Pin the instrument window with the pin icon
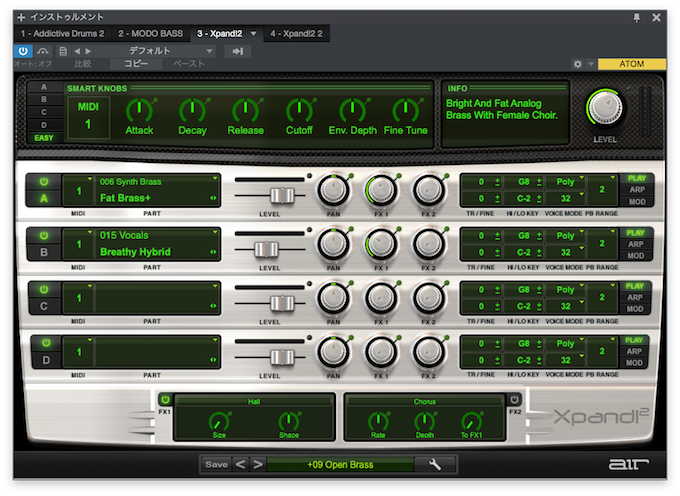The width and height of the screenshot is (680, 496). tap(636, 17)
